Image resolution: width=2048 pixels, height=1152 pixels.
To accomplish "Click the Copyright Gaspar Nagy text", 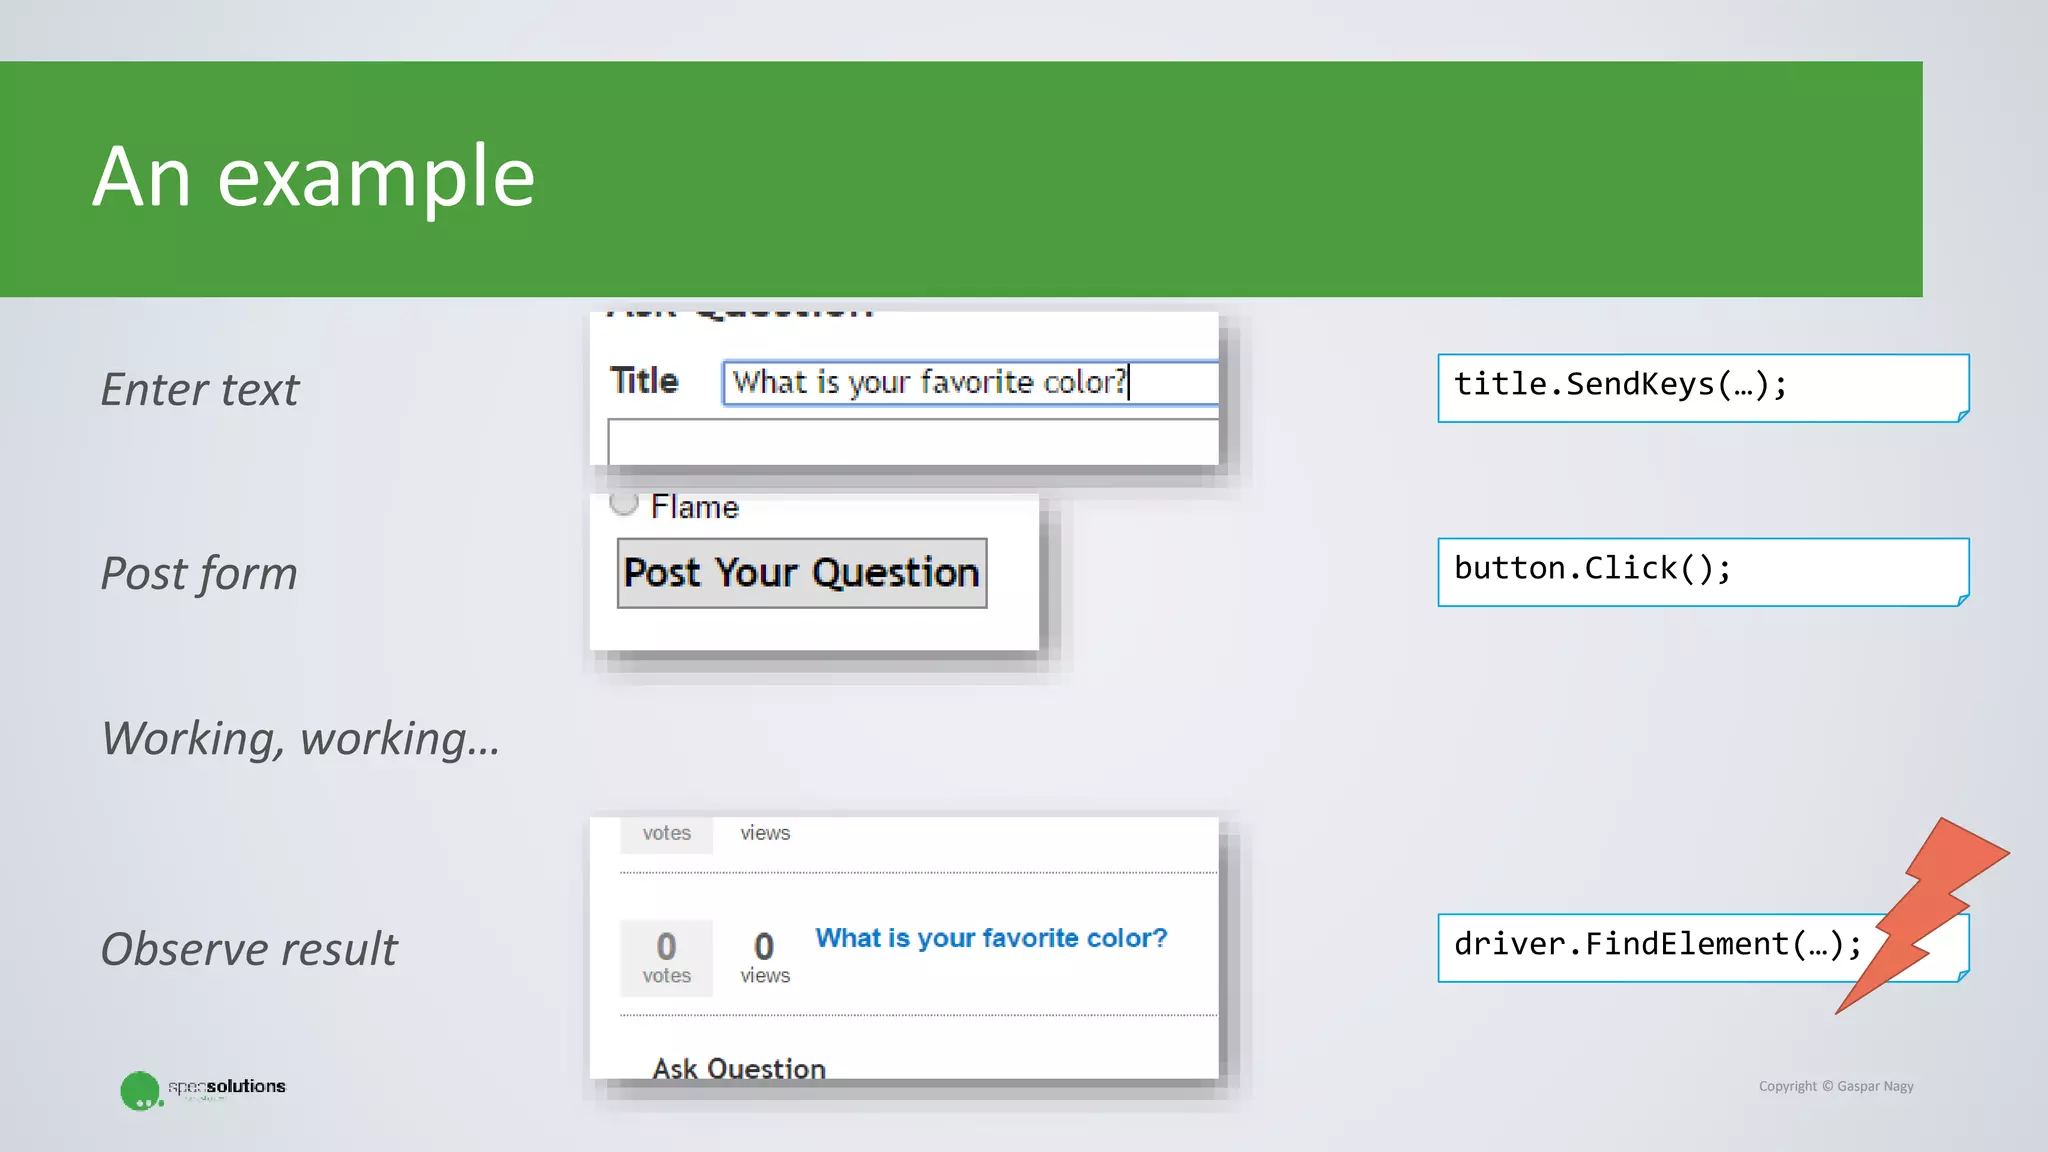I will coord(1835,1086).
